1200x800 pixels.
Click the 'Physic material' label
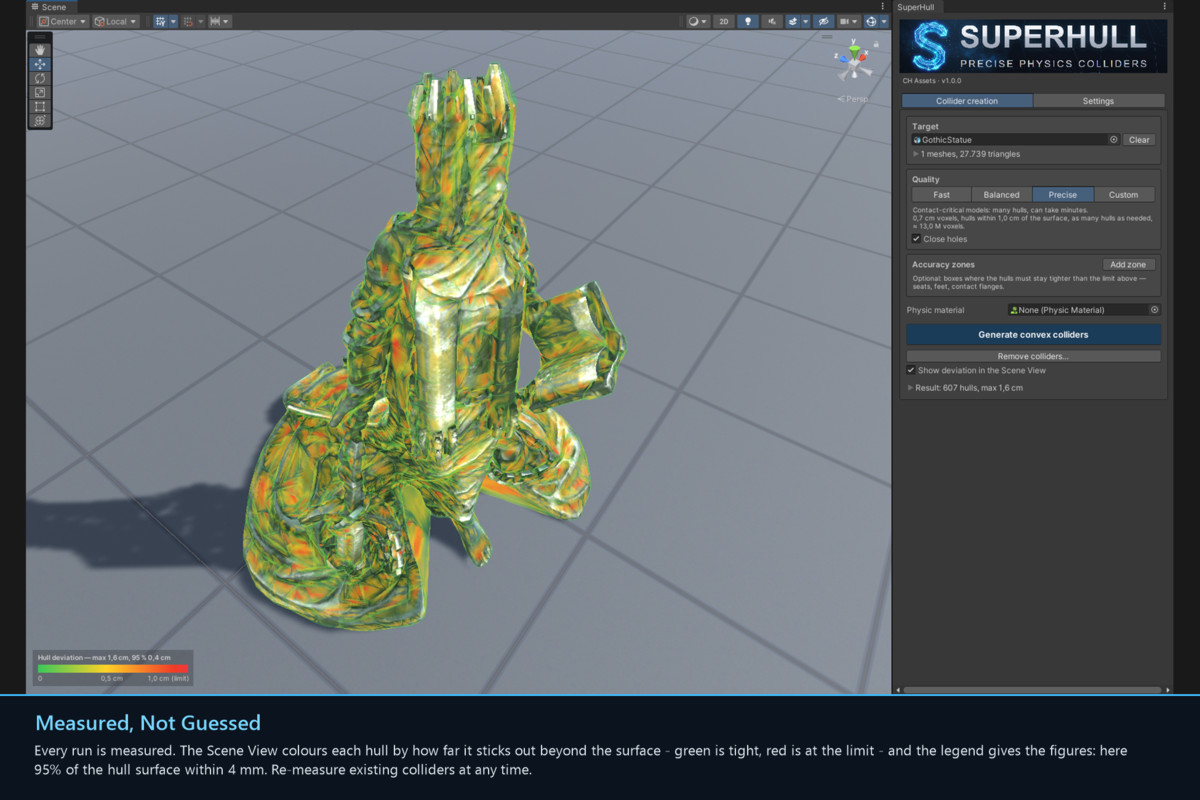tap(936, 310)
